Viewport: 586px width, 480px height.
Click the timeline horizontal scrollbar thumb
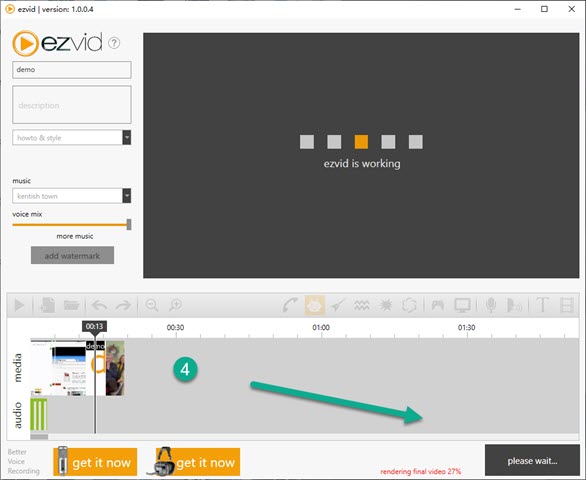[x=39, y=437]
